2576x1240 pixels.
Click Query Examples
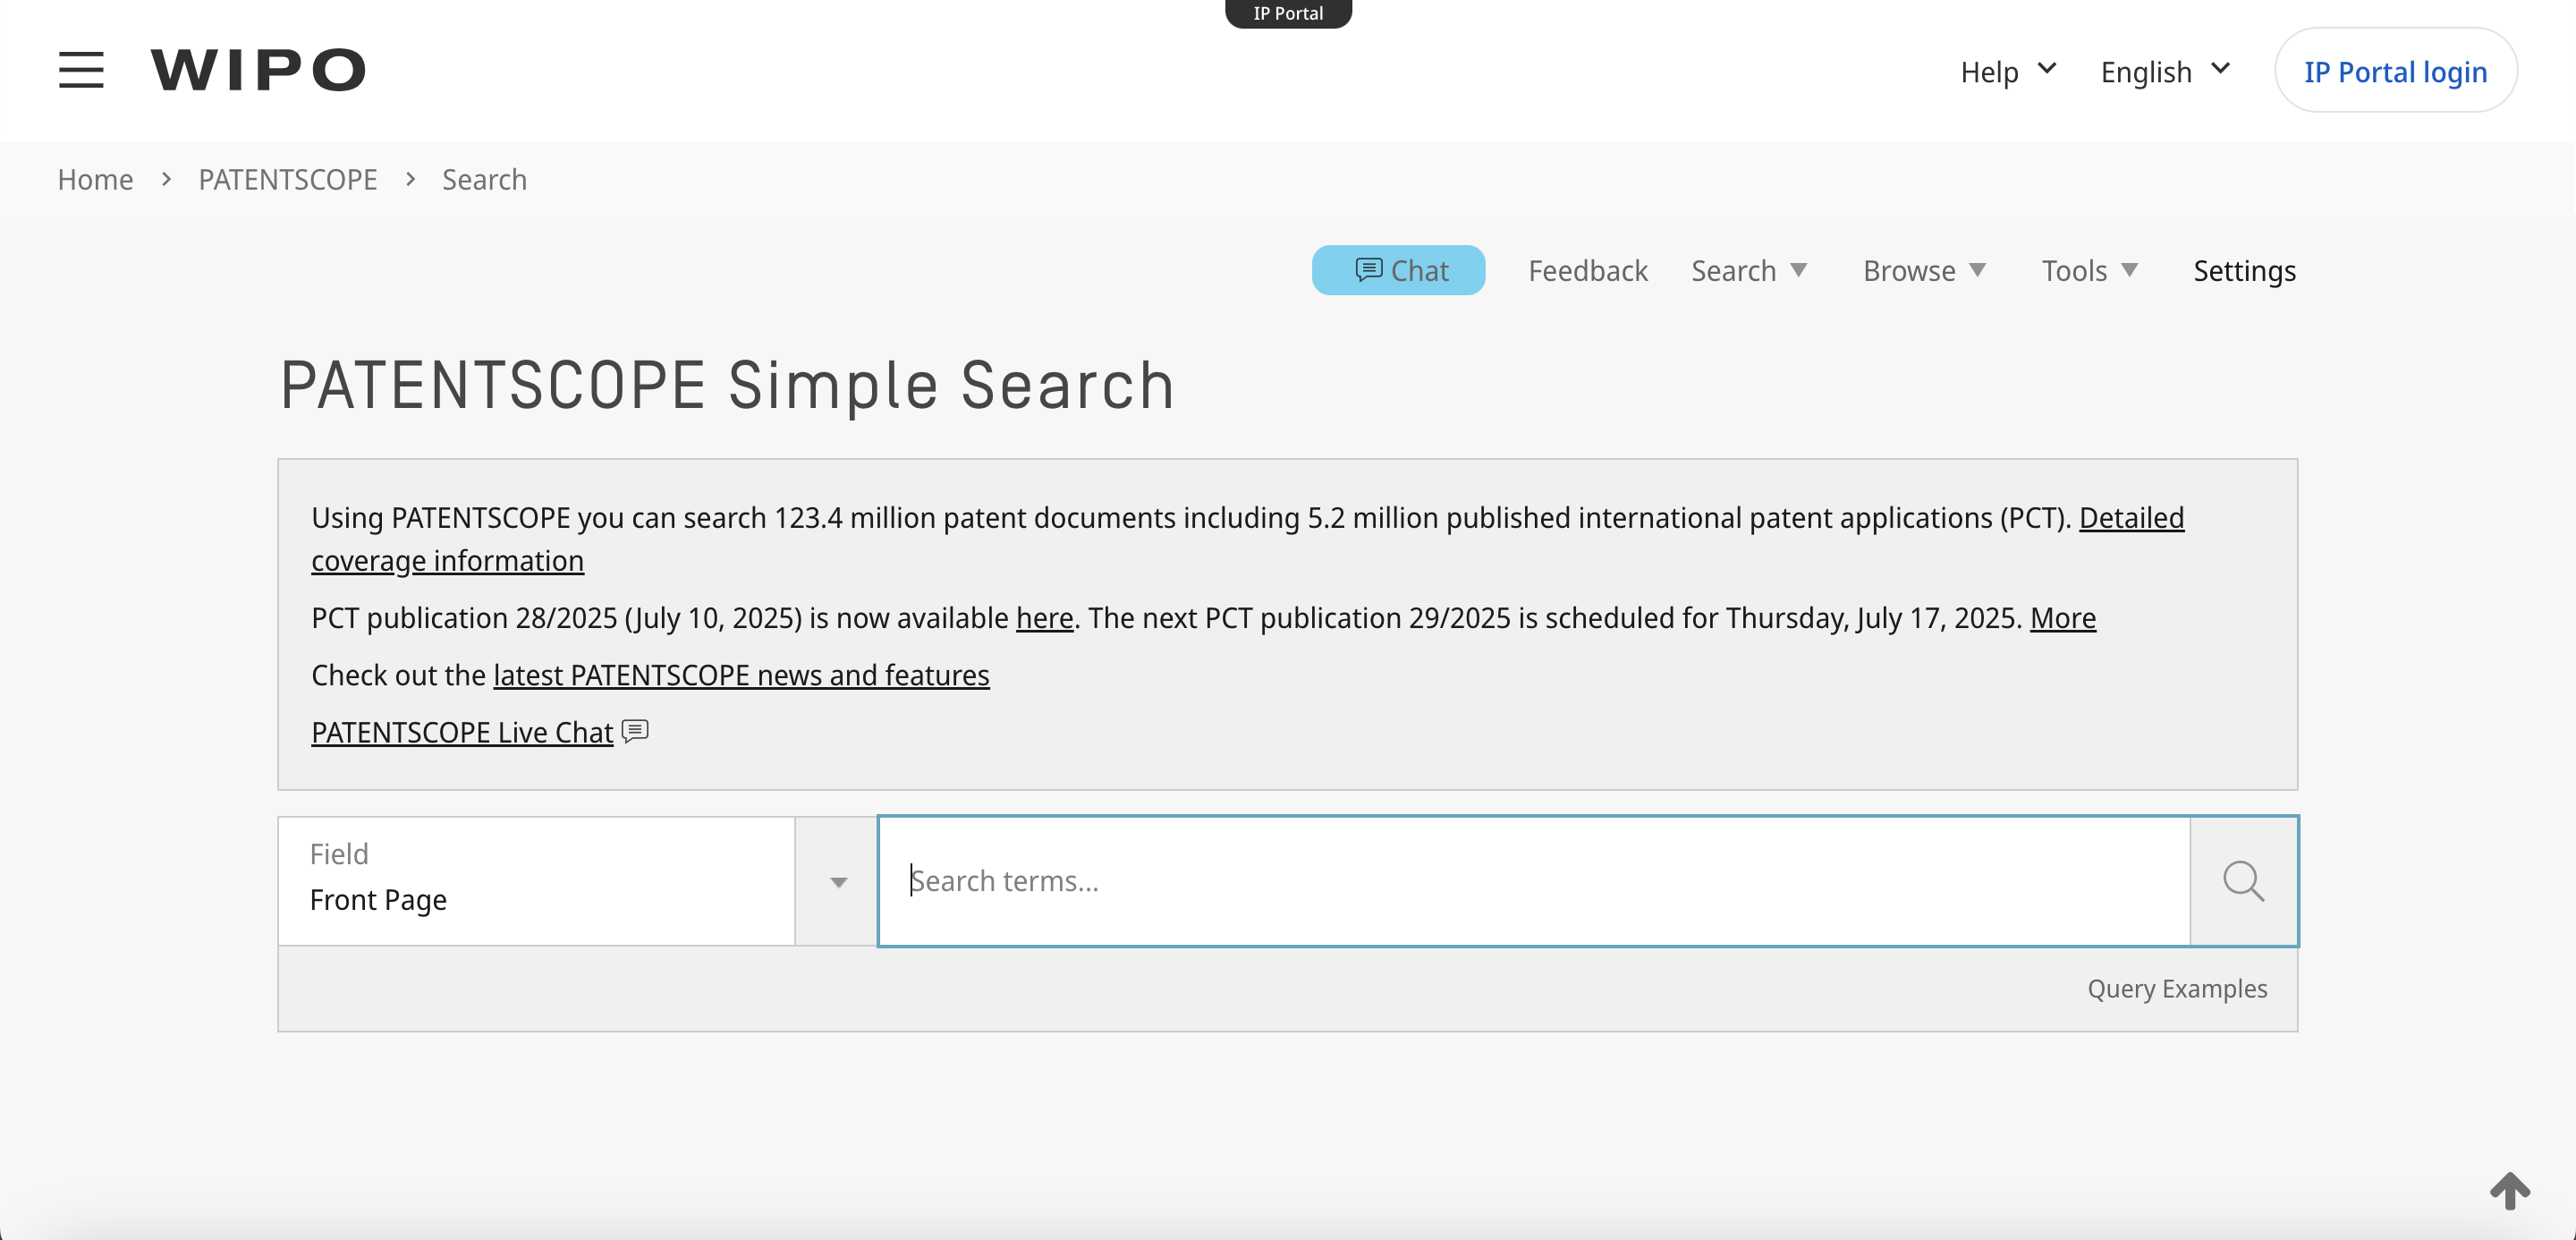(2176, 988)
